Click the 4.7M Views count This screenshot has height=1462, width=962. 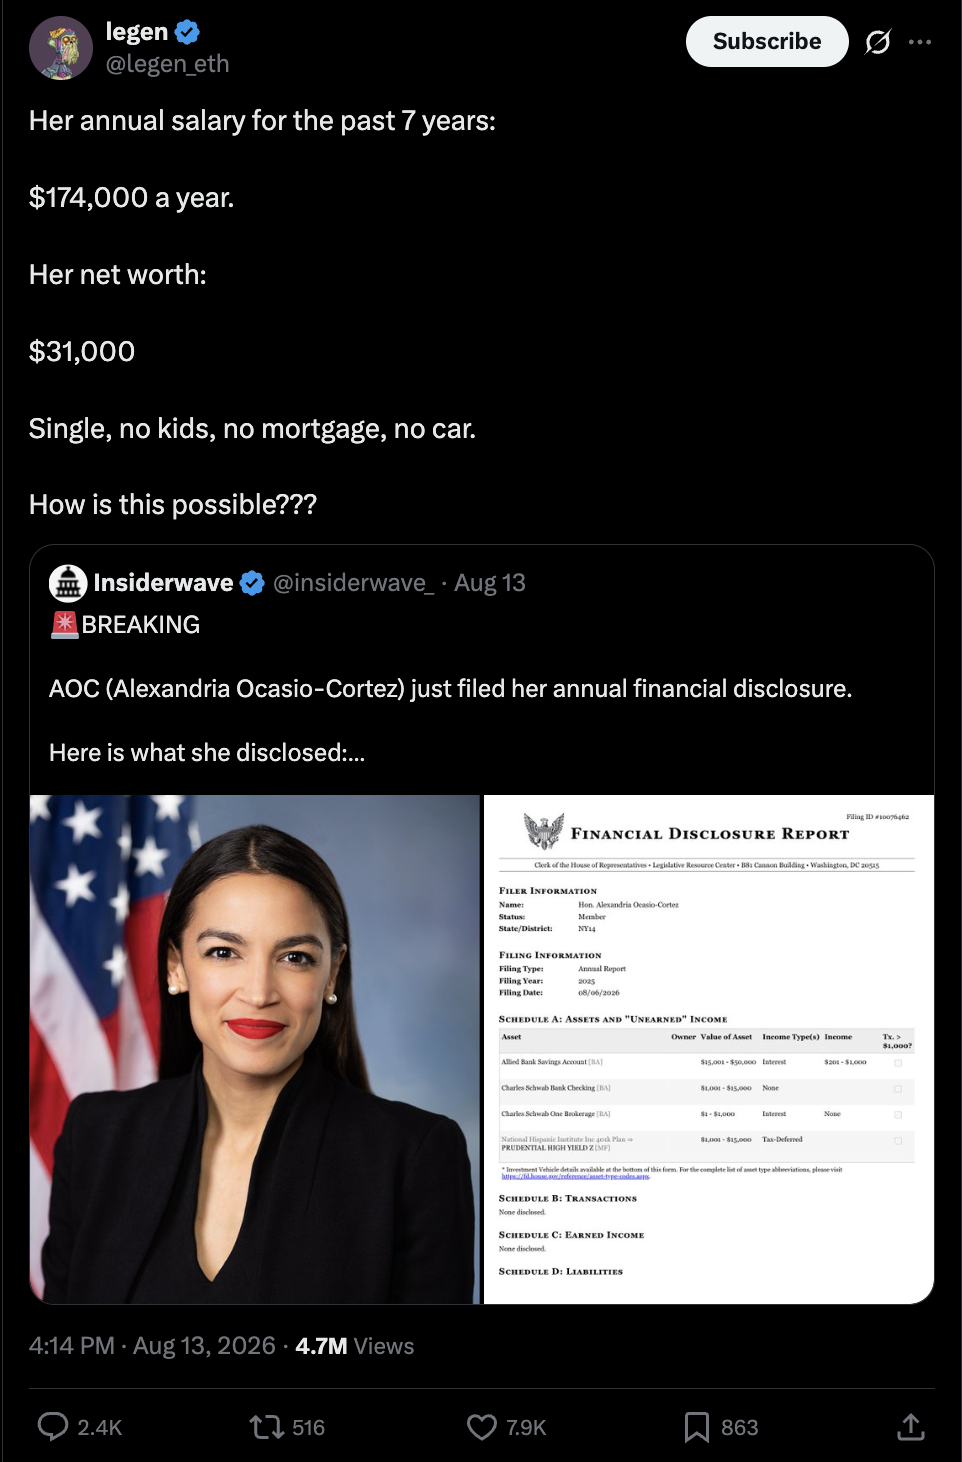(355, 1346)
